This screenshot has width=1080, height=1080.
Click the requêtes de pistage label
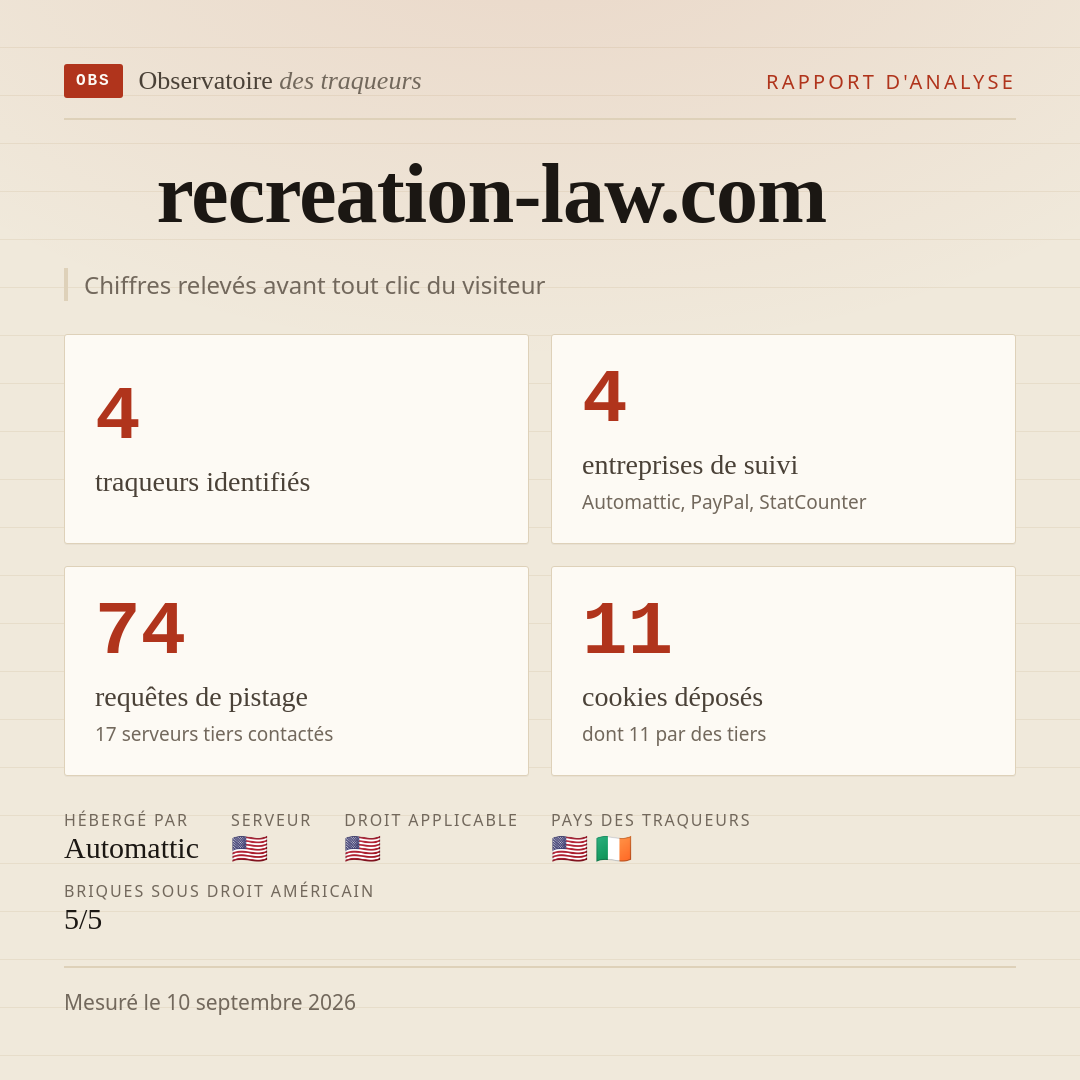tap(201, 697)
